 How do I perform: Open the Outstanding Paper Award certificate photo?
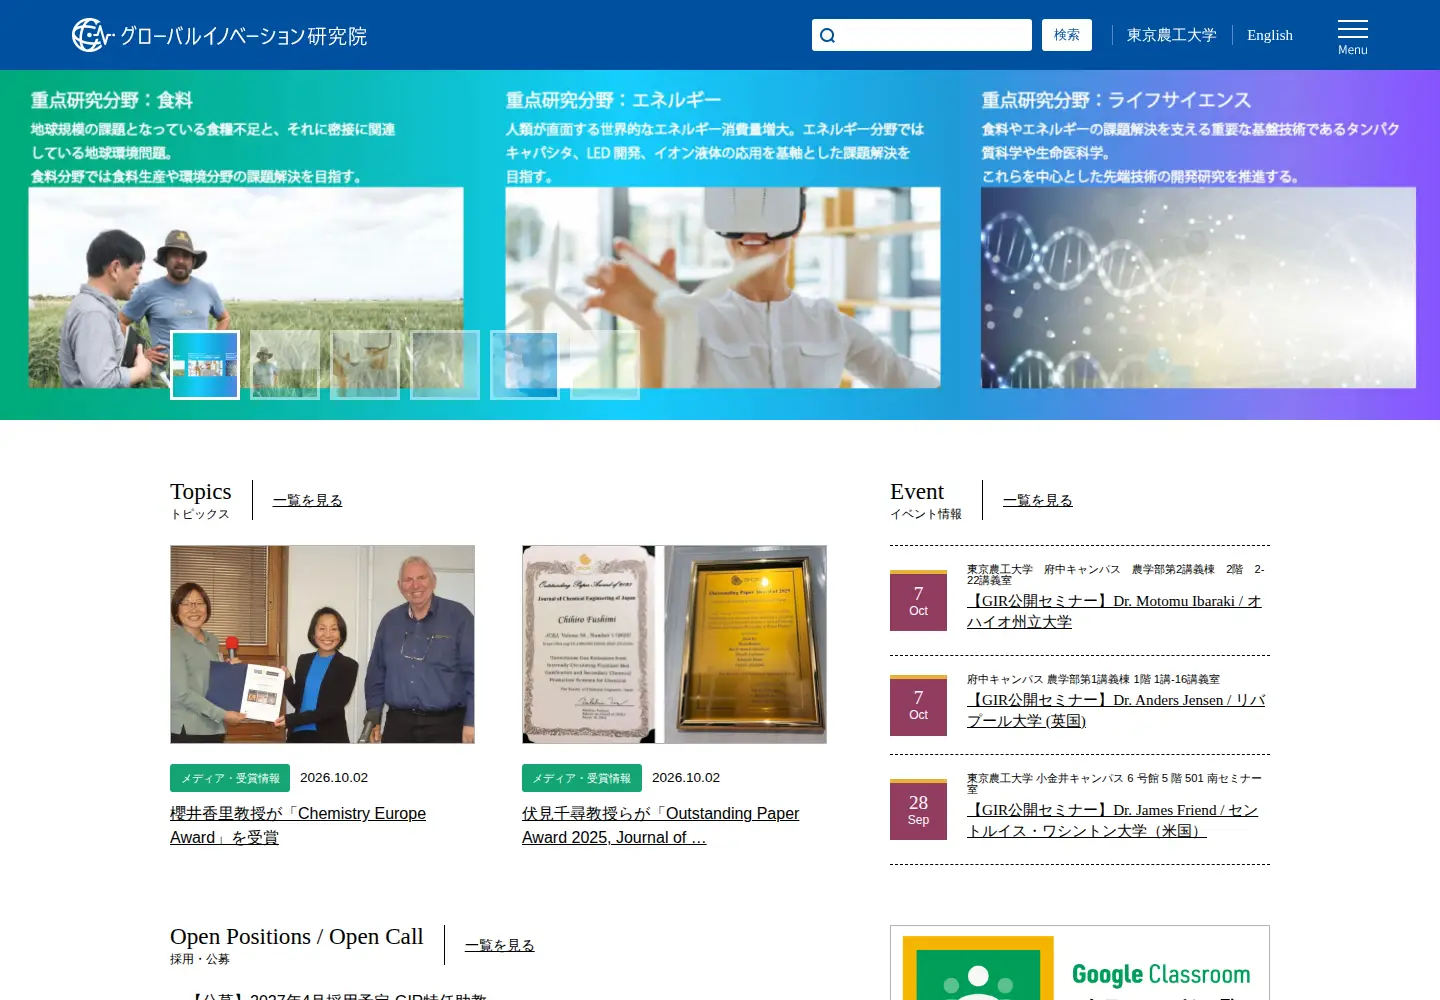pos(674,644)
